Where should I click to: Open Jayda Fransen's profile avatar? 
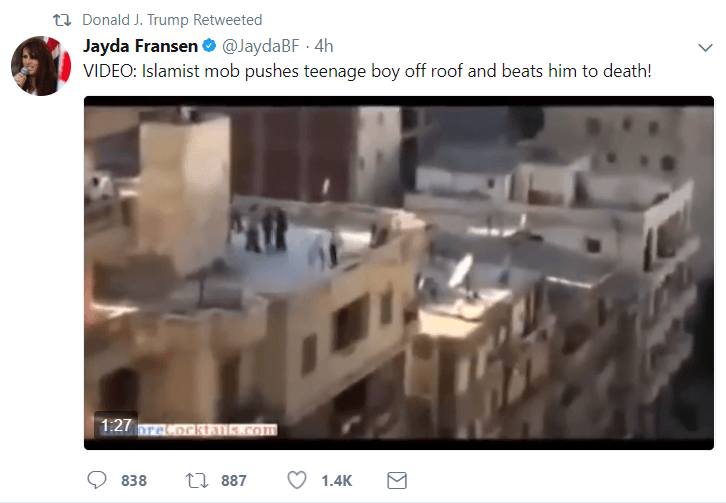41,66
